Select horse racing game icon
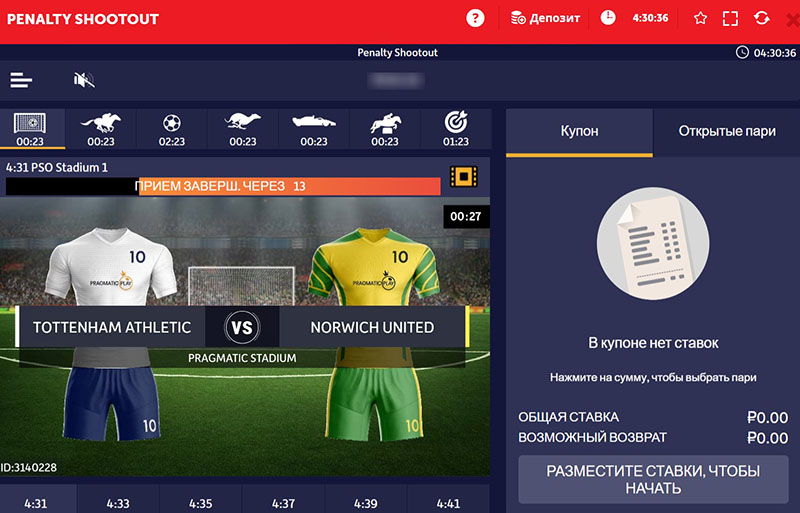This screenshot has width=800, height=513. pyautogui.click(x=101, y=130)
